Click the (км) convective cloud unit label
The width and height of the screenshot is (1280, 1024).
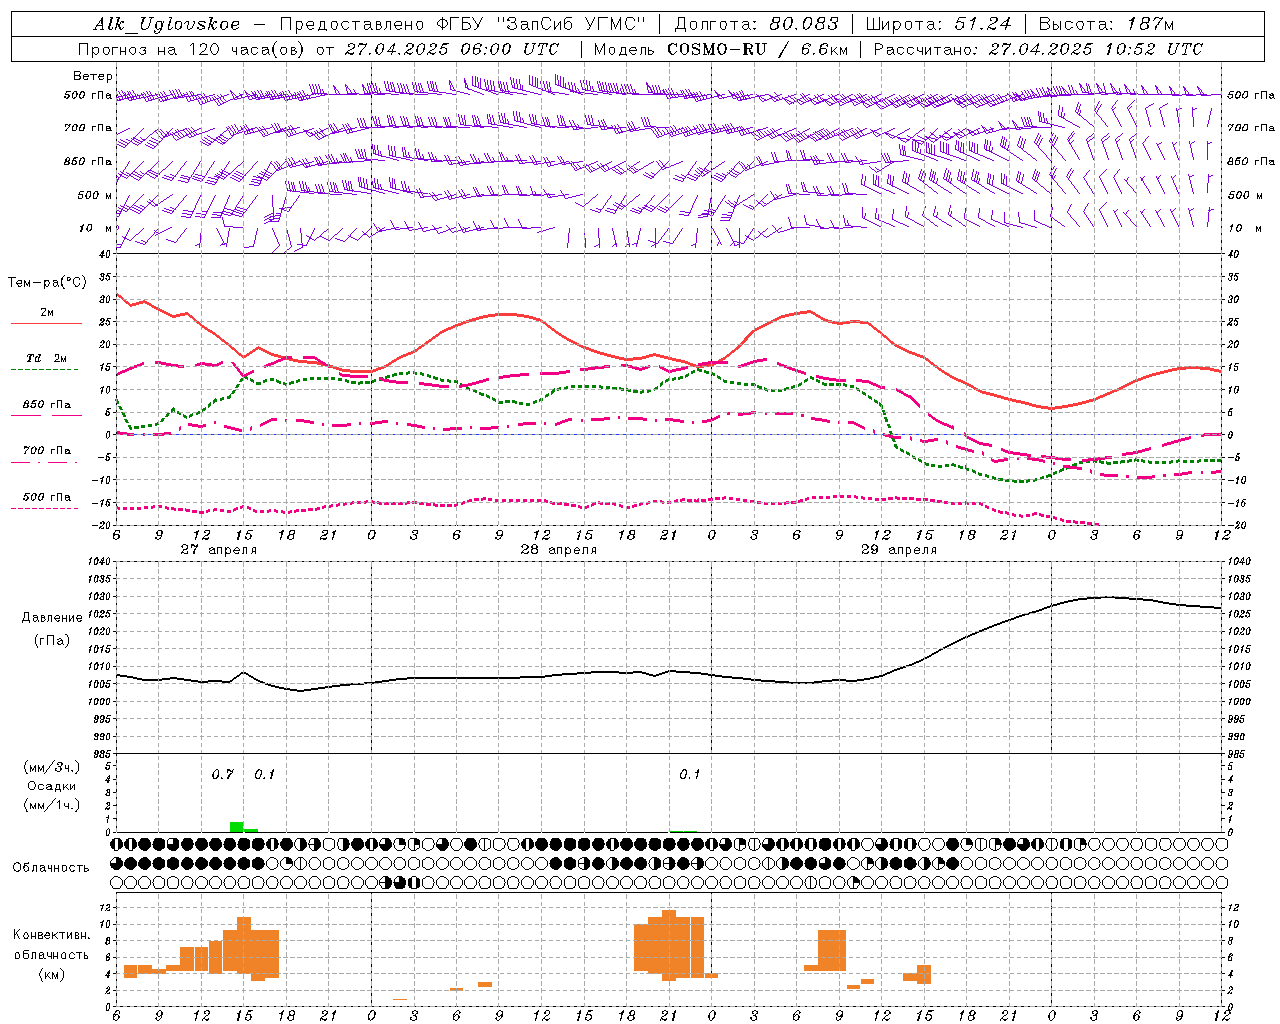(x=51, y=974)
